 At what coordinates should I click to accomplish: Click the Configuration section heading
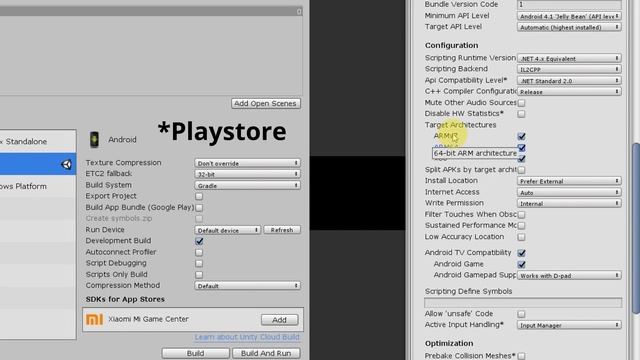pos(451,45)
